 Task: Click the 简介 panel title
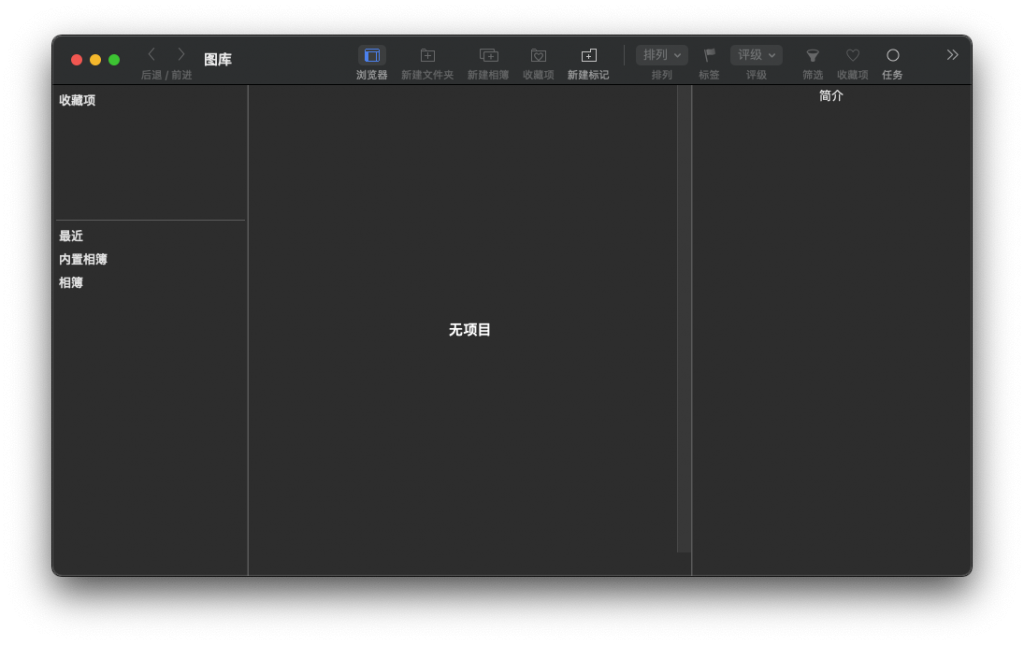(831, 96)
